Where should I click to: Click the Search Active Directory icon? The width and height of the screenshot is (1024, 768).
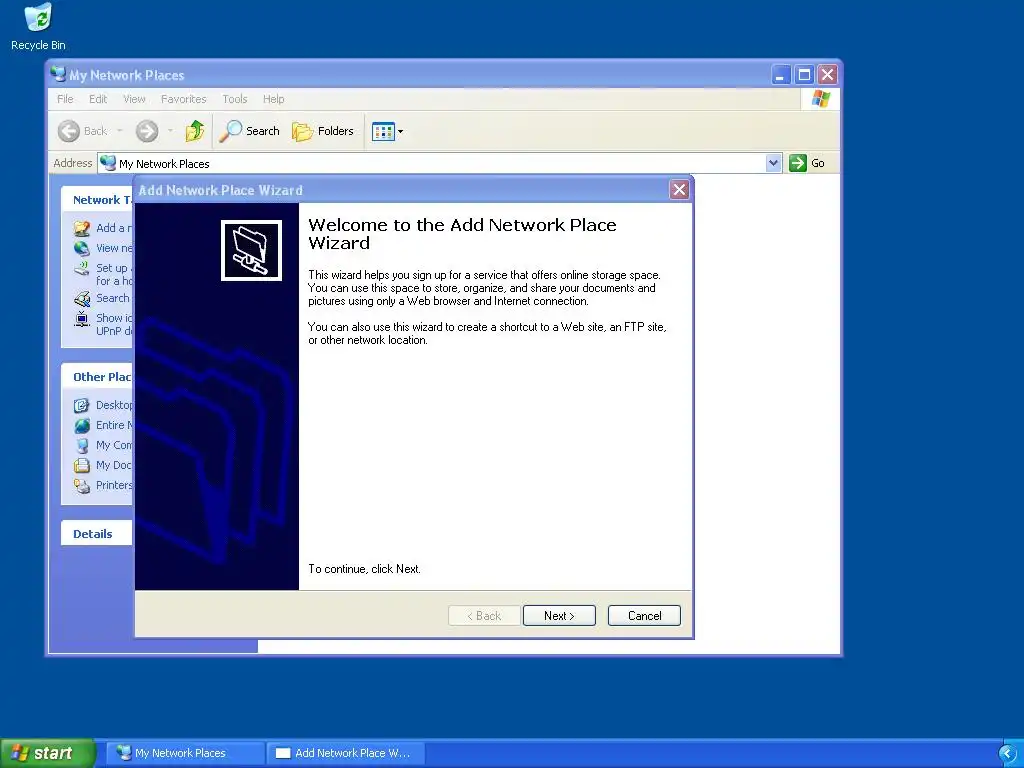pos(82,298)
